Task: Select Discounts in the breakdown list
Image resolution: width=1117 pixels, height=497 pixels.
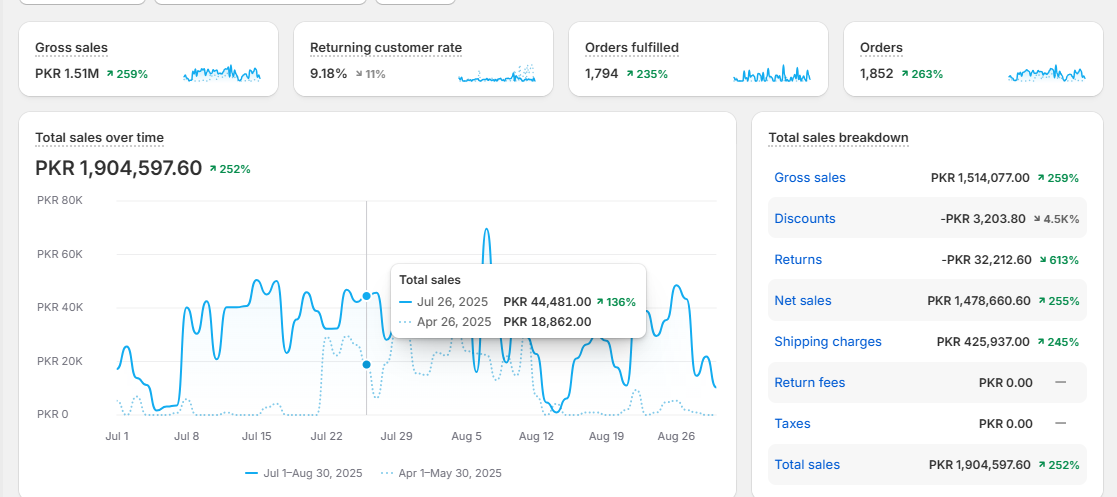Action: [804, 219]
